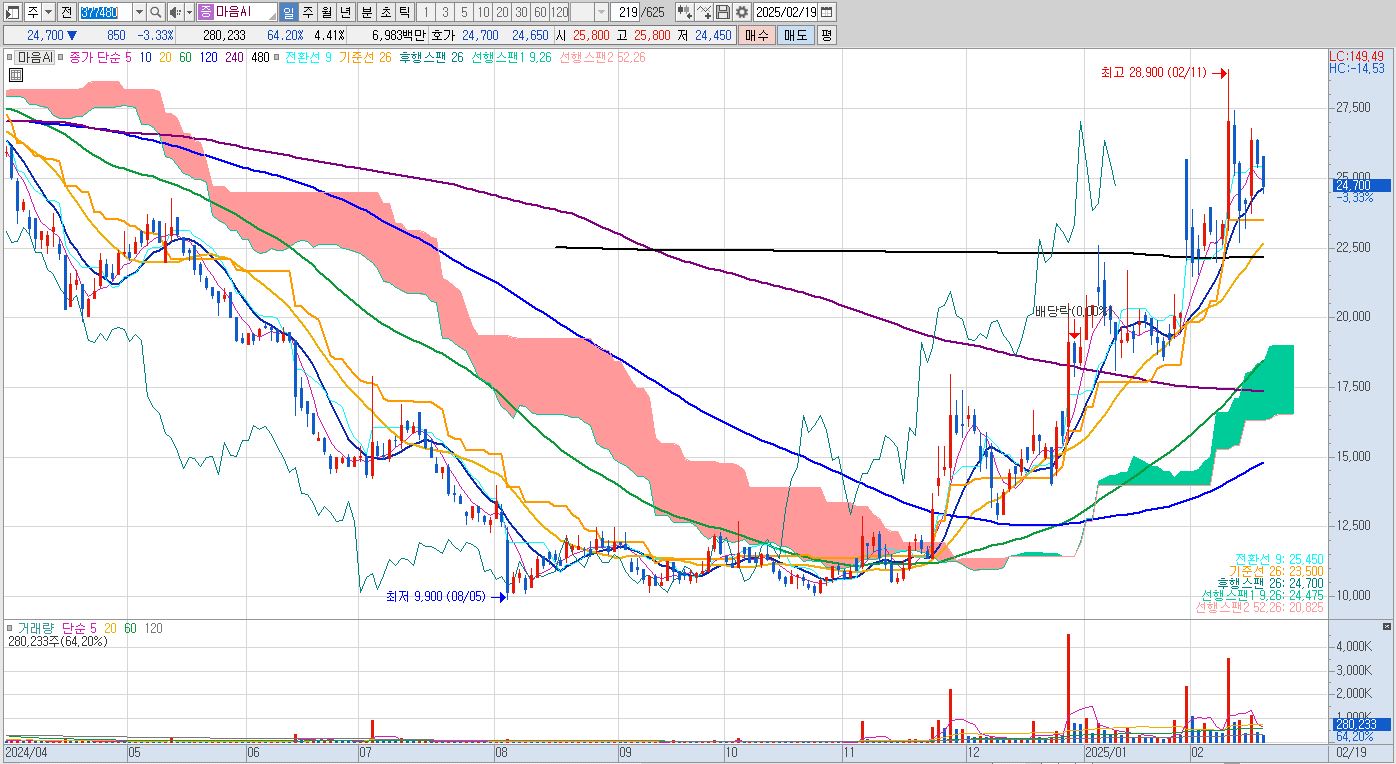Click the 전환선 9 indicator label
Image resolution: width=1396 pixels, height=764 pixels.
click(307, 58)
